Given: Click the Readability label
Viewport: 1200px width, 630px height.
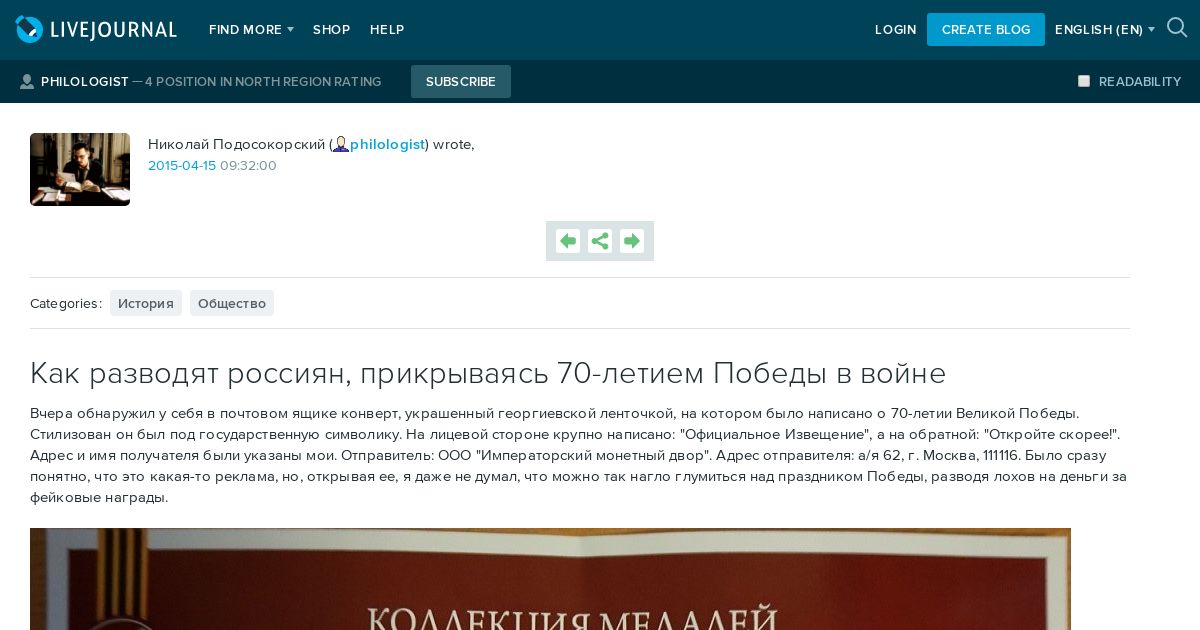Looking at the screenshot, I should [x=1140, y=82].
